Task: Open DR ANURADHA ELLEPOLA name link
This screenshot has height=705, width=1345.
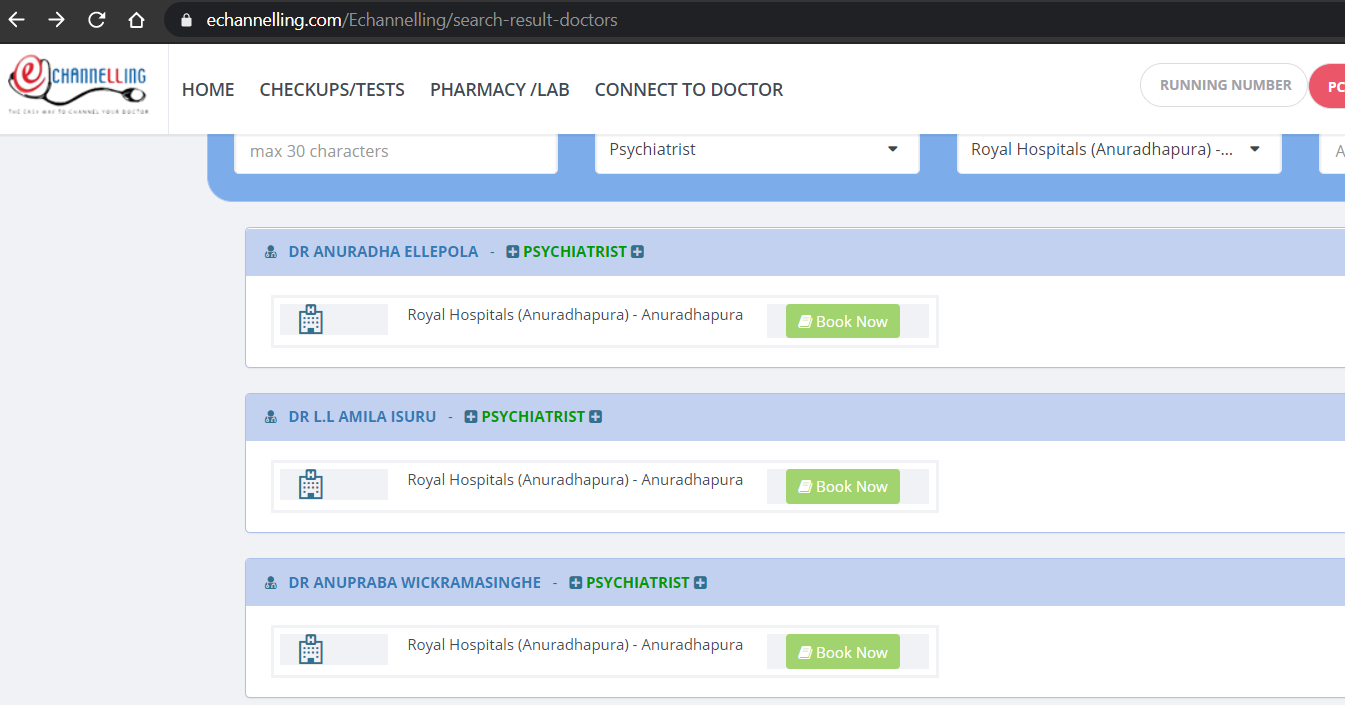Action: coord(384,252)
